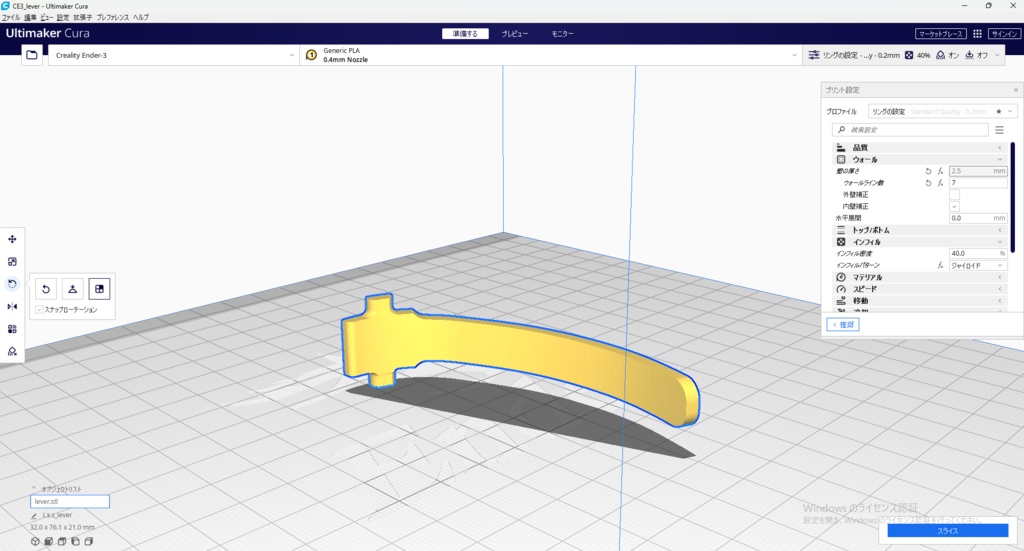The height and width of the screenshot is (551, 1024).
Task: Open Creality Ender-3 printer dropdown
Action: click(x=173, y=55)
